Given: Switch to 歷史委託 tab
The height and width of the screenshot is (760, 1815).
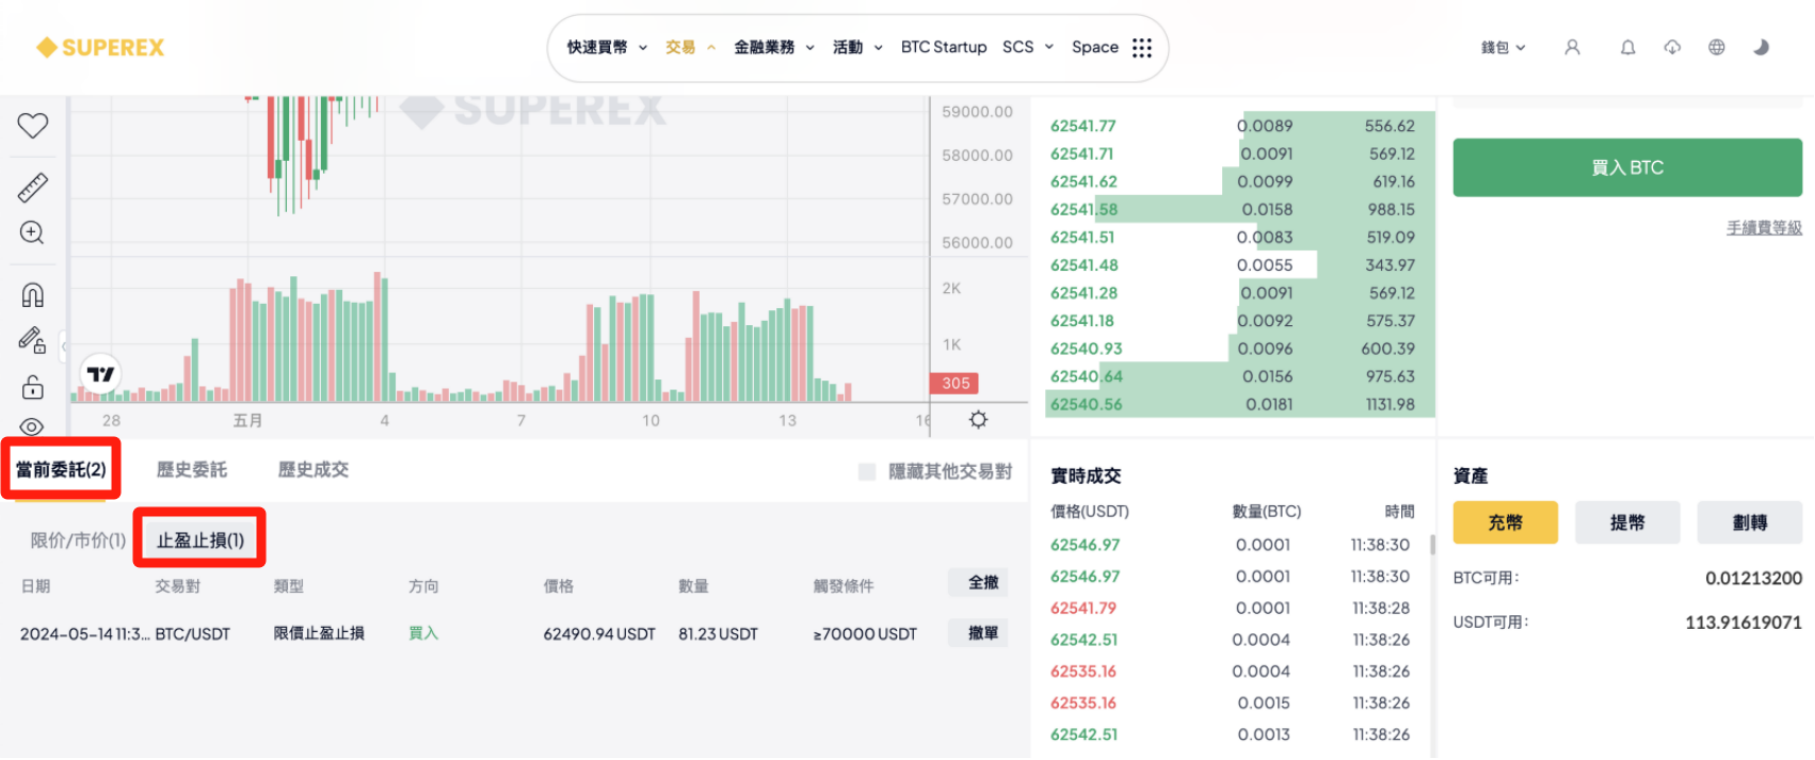Looking at the screenshot, I should (x=192, y=469).
